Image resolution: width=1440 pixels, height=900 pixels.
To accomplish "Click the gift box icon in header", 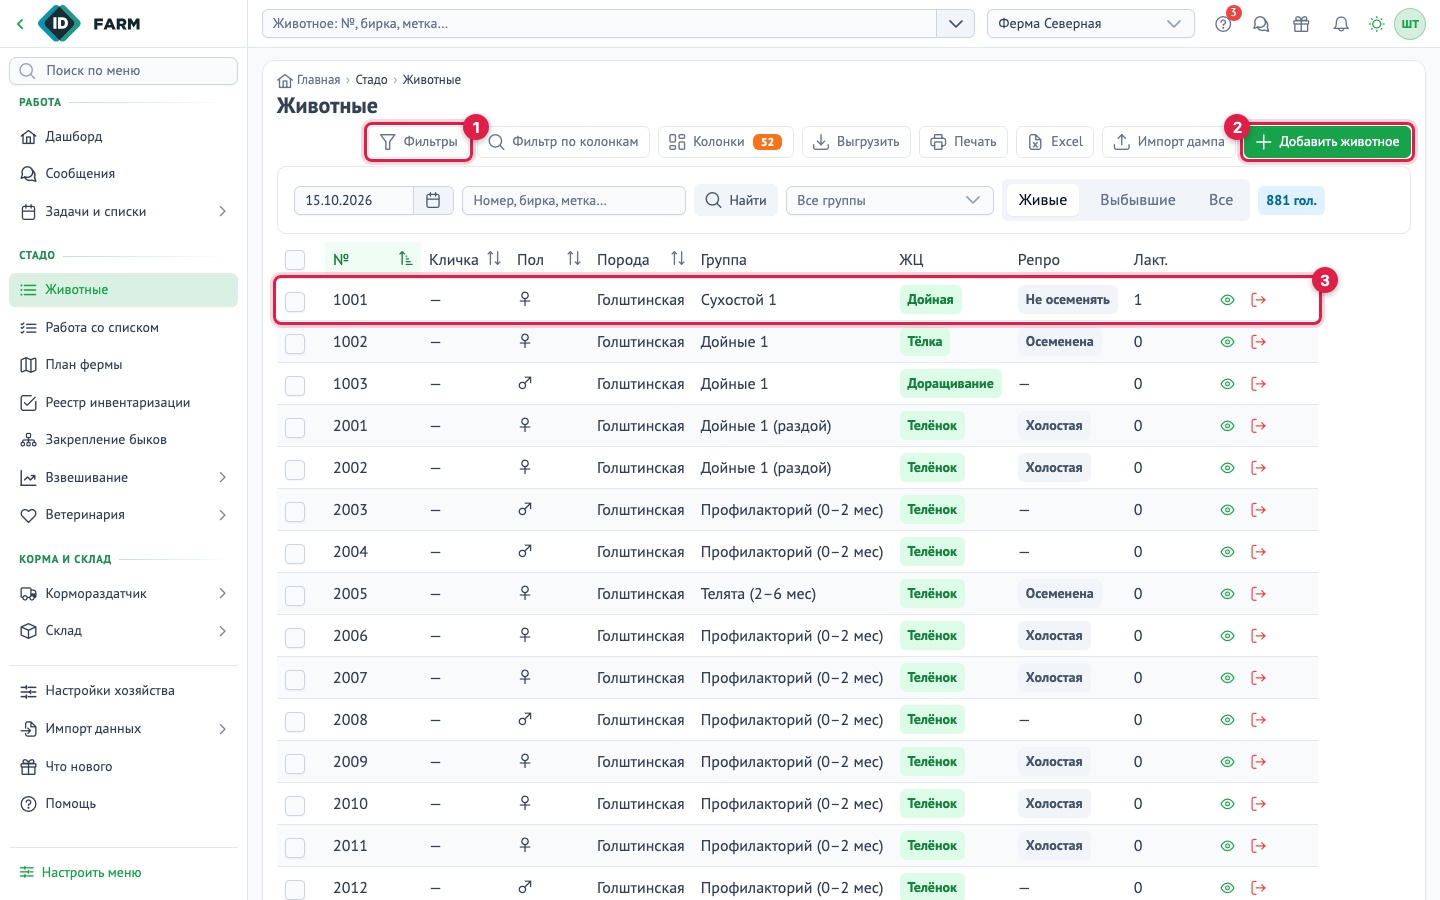I will 1301,24.
